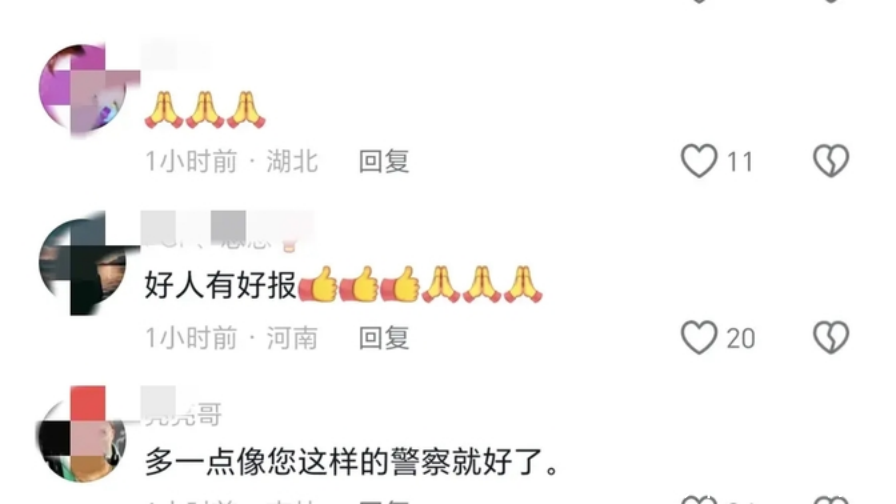Tap the 1小时前 · 湖北 timestamp
This screenshot has width=896, height=504.
click(x=231, y=162)
